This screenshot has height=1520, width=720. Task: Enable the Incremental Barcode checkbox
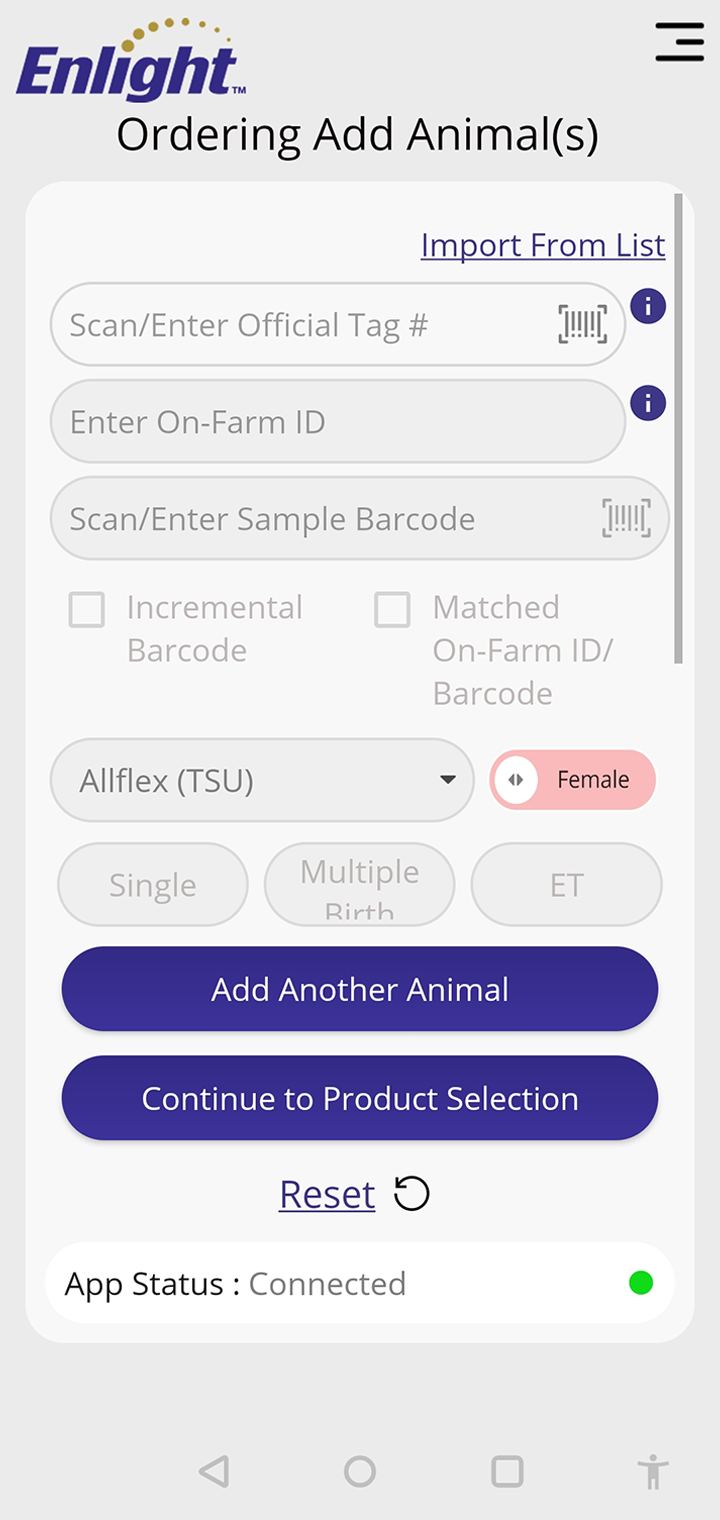87,609
